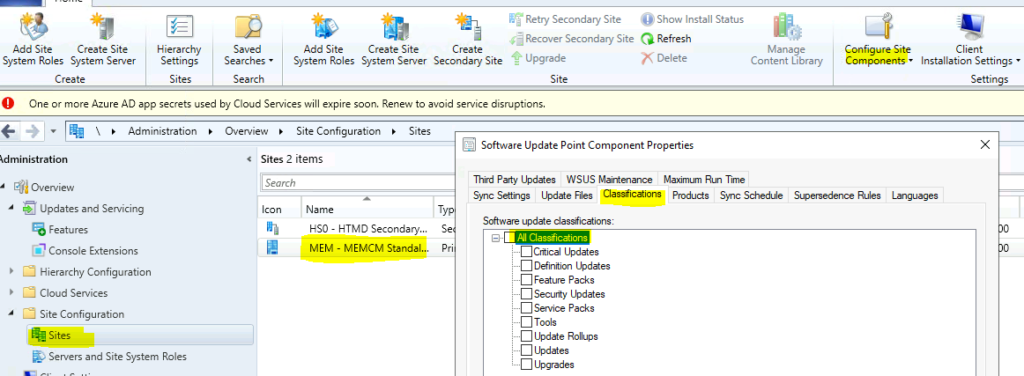This screenshot has height=376, width=1024.
Task: Click Create Site System Server in Site group
Action: (394, 39)
